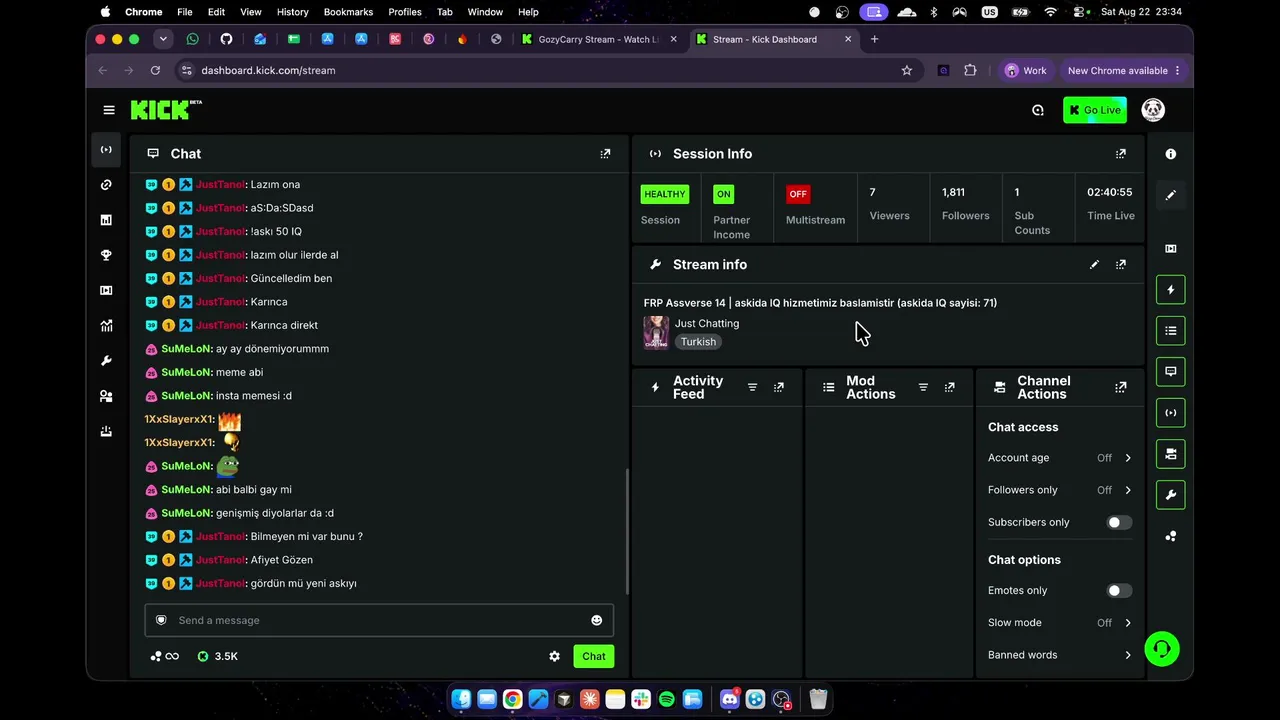The height and width of the screenshot is (720, 1280).
Task: Open the wrench settings icon in left sidebar
Action: click(106, 361)
